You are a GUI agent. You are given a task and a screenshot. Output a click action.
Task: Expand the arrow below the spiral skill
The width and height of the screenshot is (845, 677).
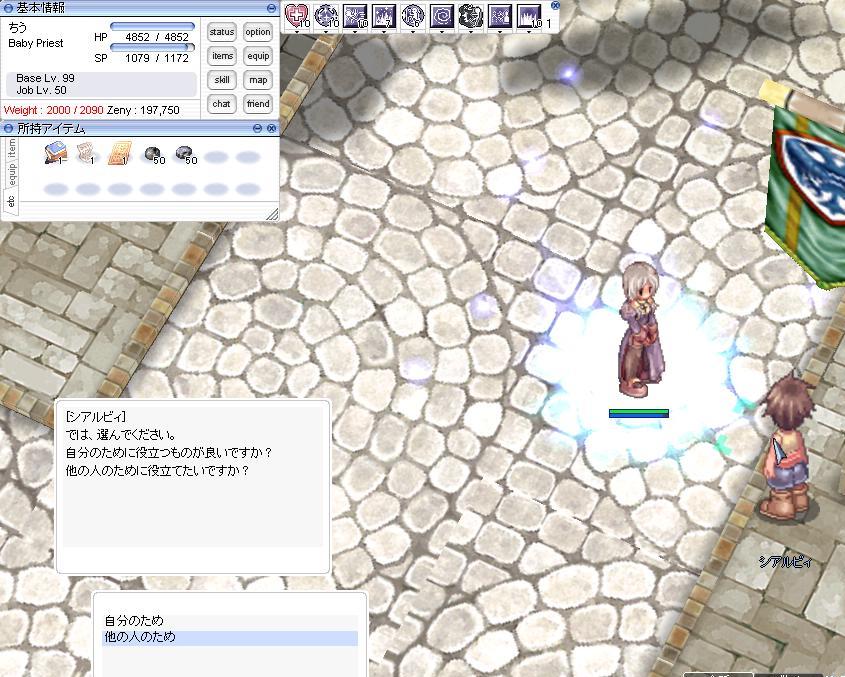(x=442, y=32)
